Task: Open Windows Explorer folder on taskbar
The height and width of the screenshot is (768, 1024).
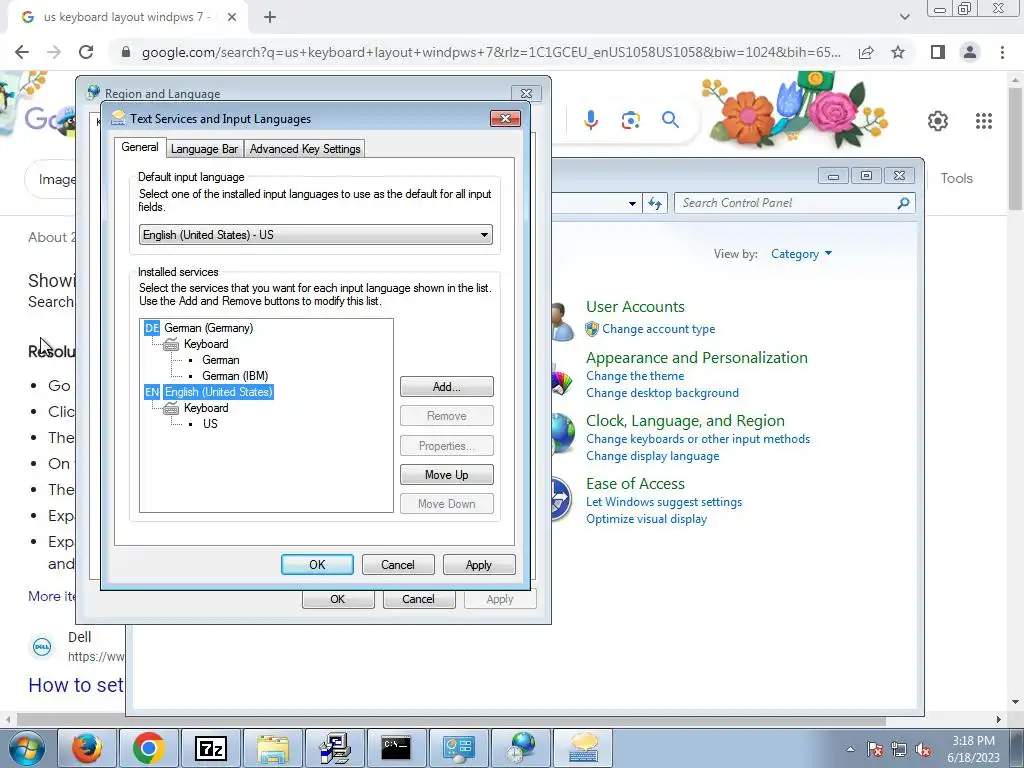Action: (272, 748)
